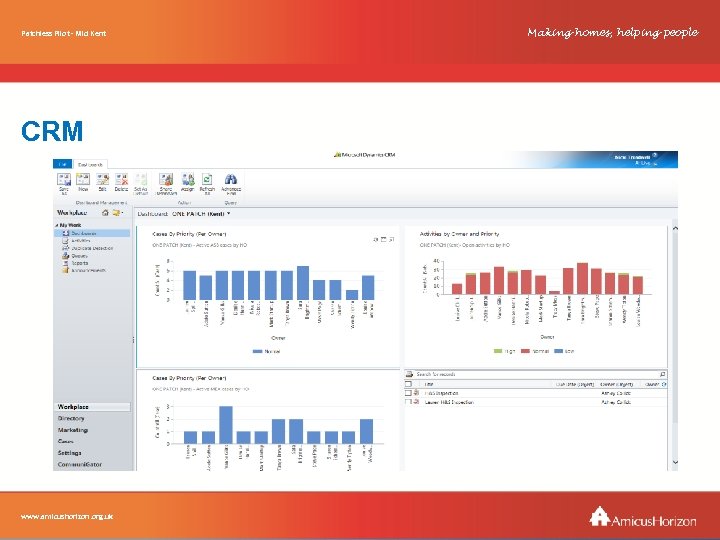Tick checkbox for Lauren H&S Inspection row

tap(408, 402)
